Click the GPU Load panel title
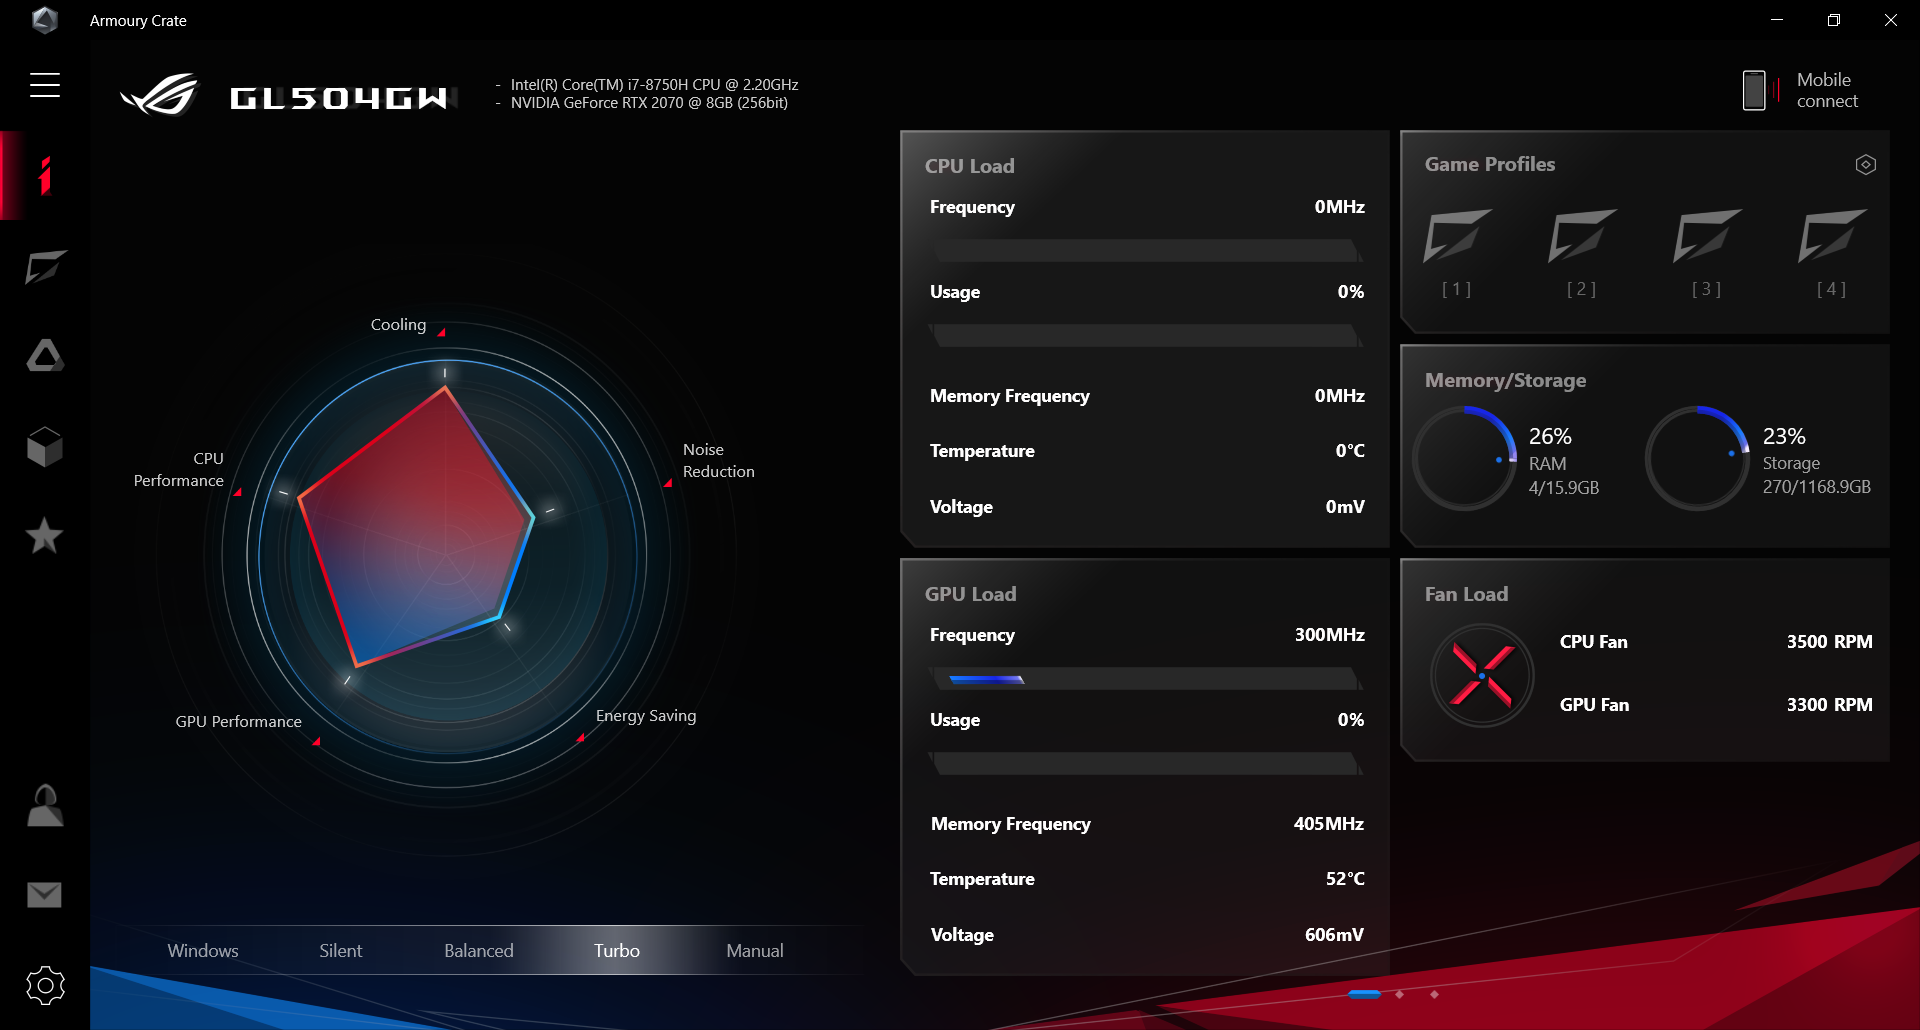 [x=970, y=594]
